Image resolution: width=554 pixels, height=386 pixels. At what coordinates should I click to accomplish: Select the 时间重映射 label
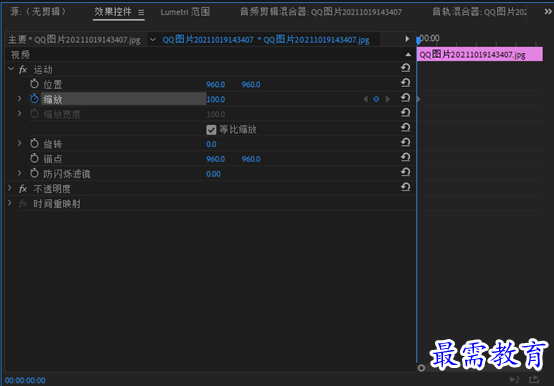(57, 204)
